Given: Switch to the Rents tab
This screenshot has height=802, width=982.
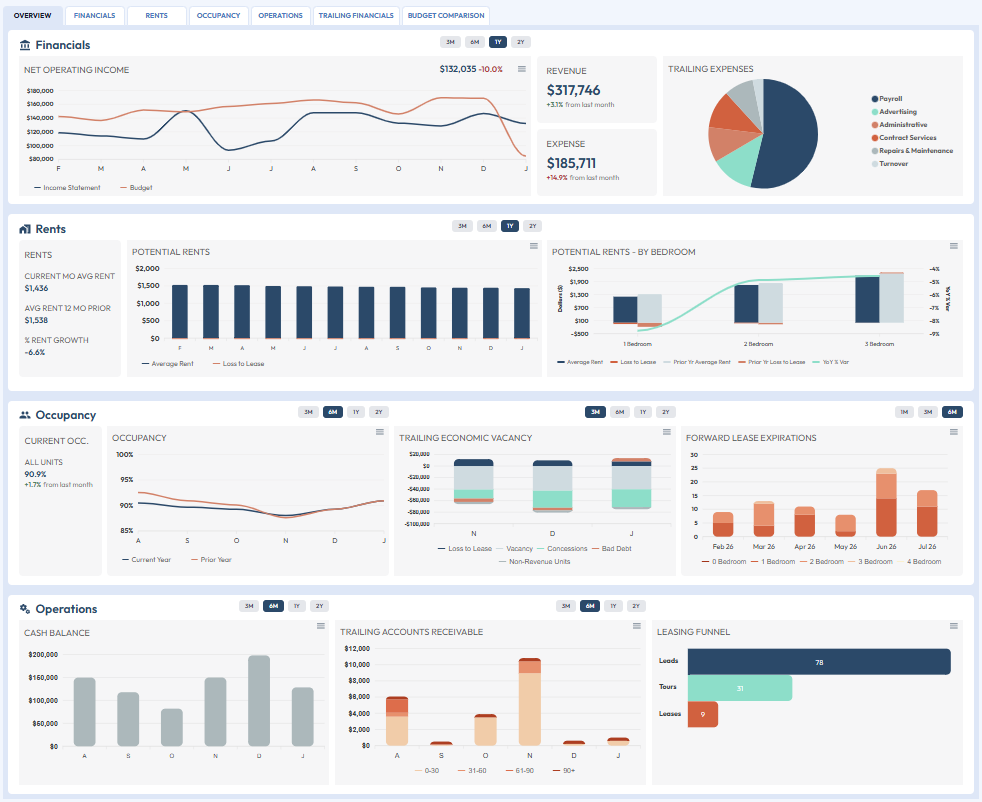Looking at the screenshot, I should 157,16.
